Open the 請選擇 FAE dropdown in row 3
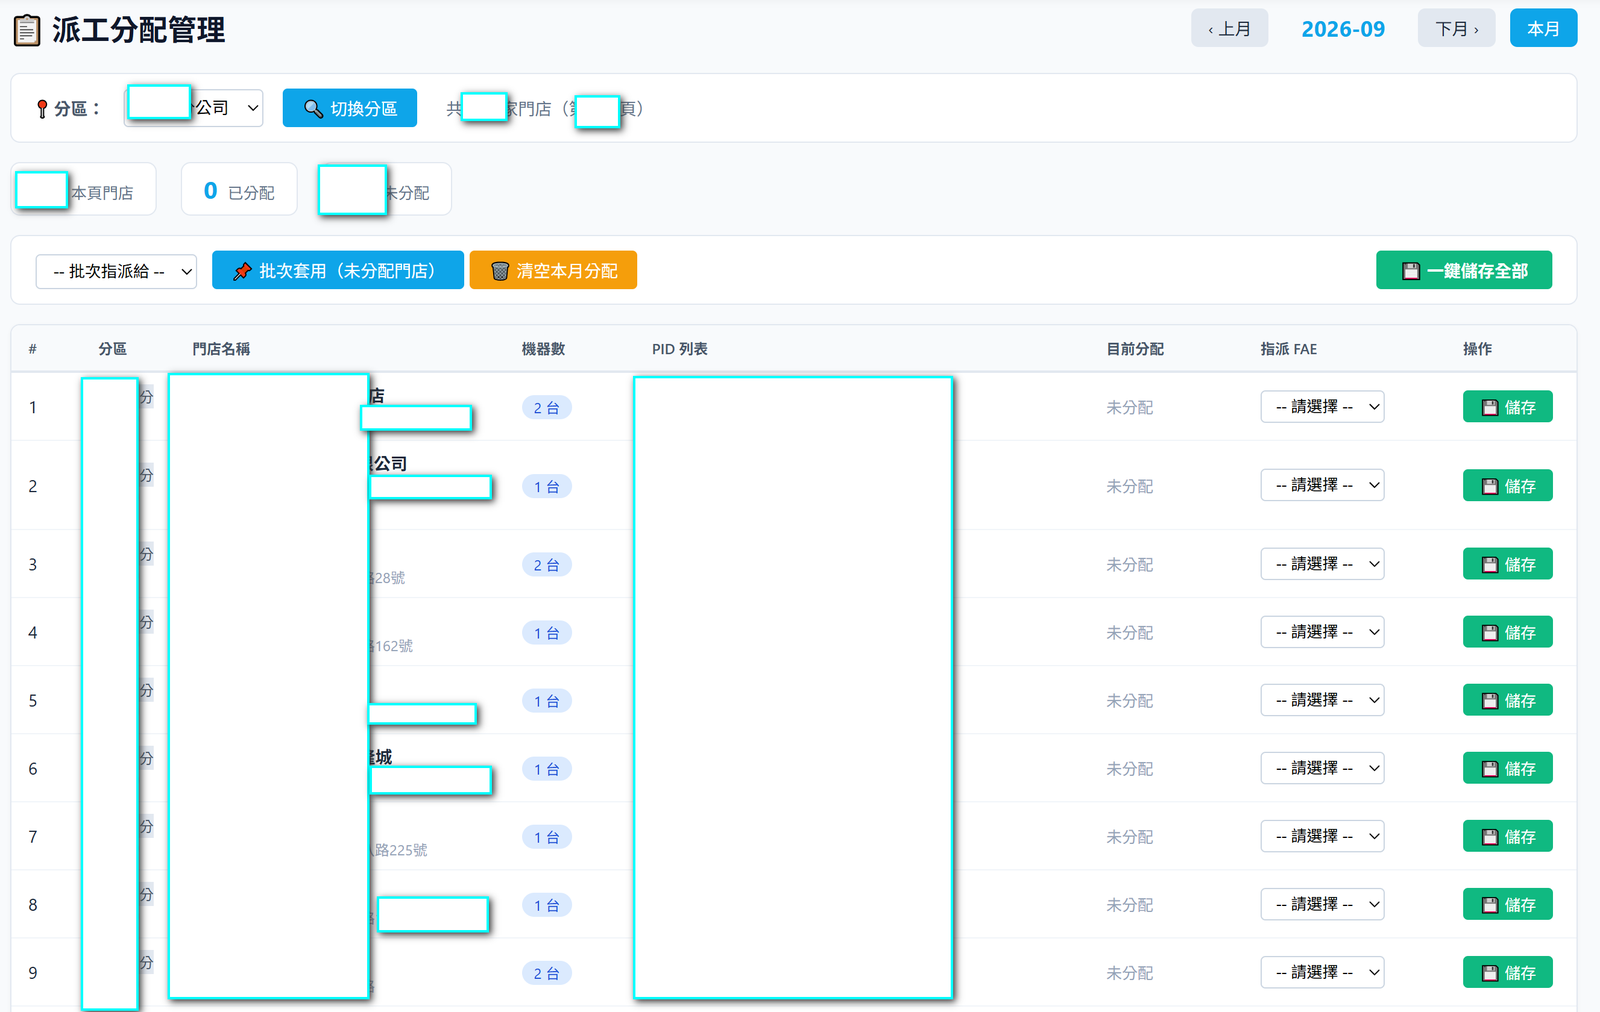 point(1322,564)
